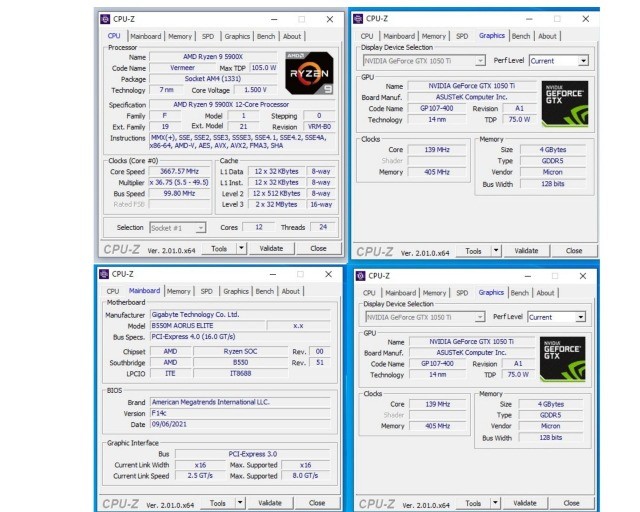The image size is (640, 512).
Task: Open Memory tab in the Mainboard window
Action: (x=178, y=292)
